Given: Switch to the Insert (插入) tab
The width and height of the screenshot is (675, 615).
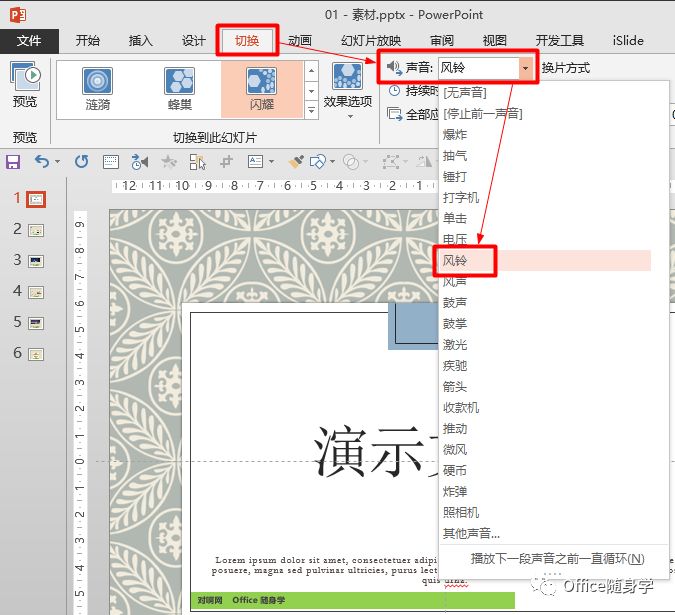Looking at the screenshot, I should point(141,41).
